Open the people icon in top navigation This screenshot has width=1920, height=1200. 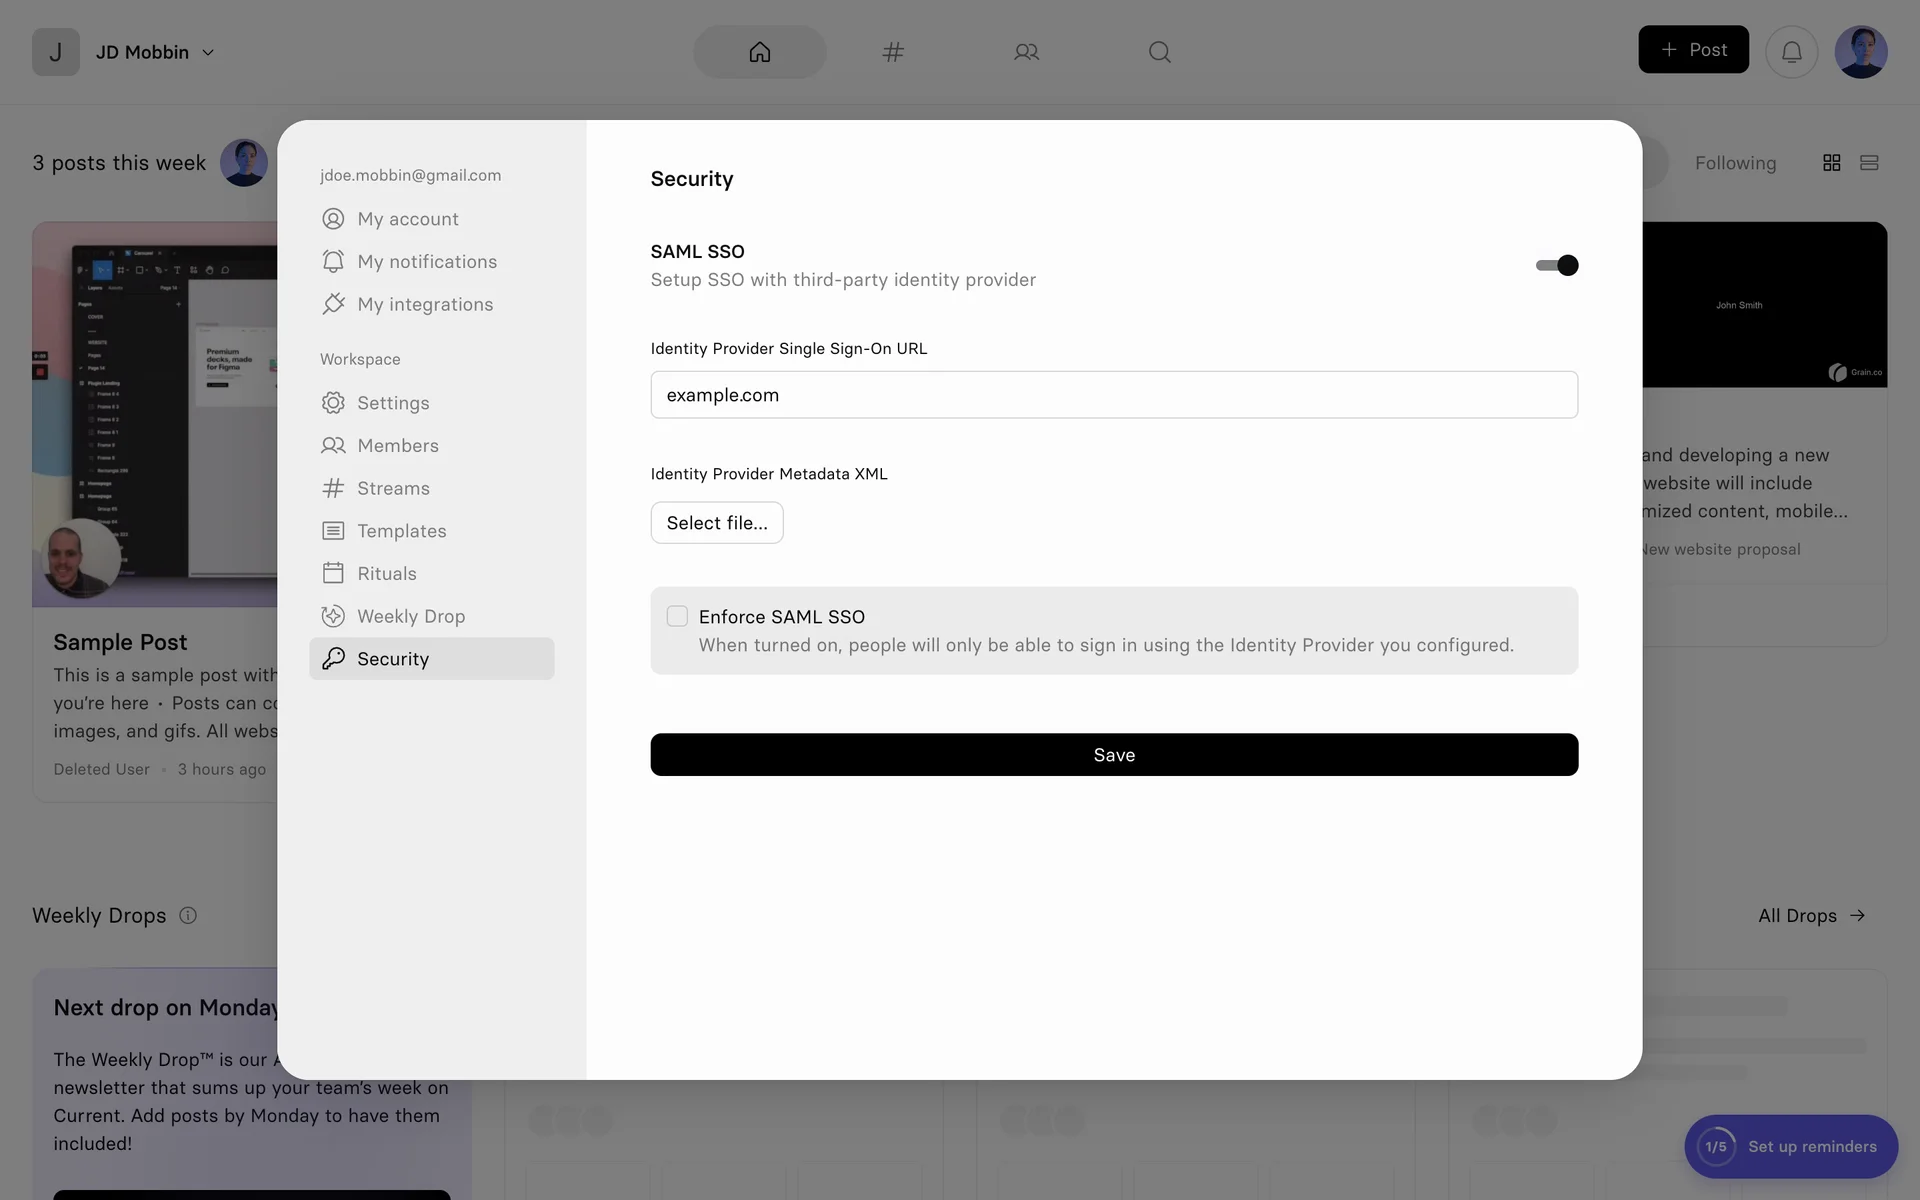pos(1026,52)
